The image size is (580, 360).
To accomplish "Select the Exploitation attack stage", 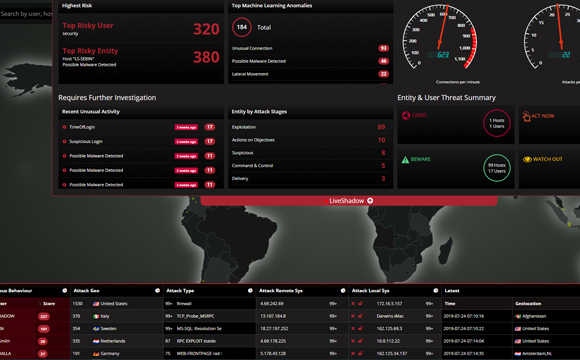I will tap(310, 127).
